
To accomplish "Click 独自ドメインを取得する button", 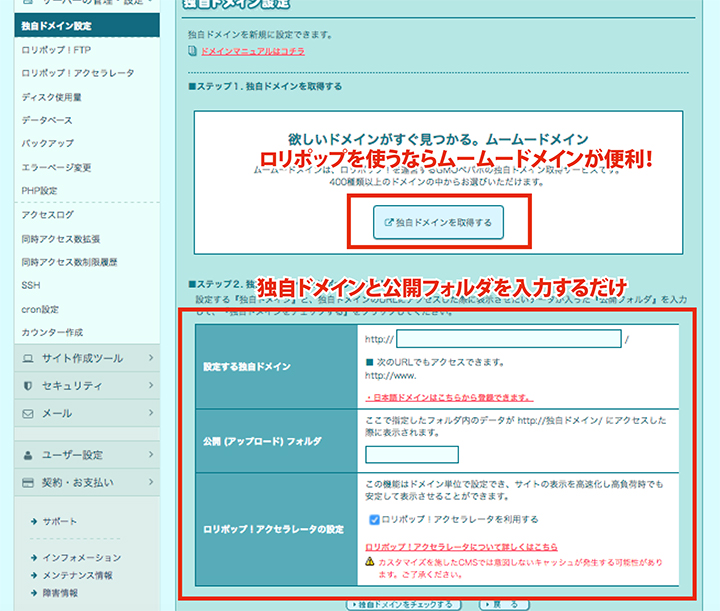I will pyautogui.click(x=439, y=222).
